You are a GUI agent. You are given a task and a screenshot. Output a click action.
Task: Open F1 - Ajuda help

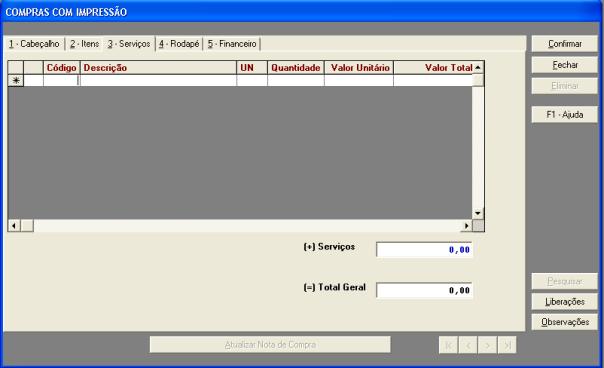point(565,114)
